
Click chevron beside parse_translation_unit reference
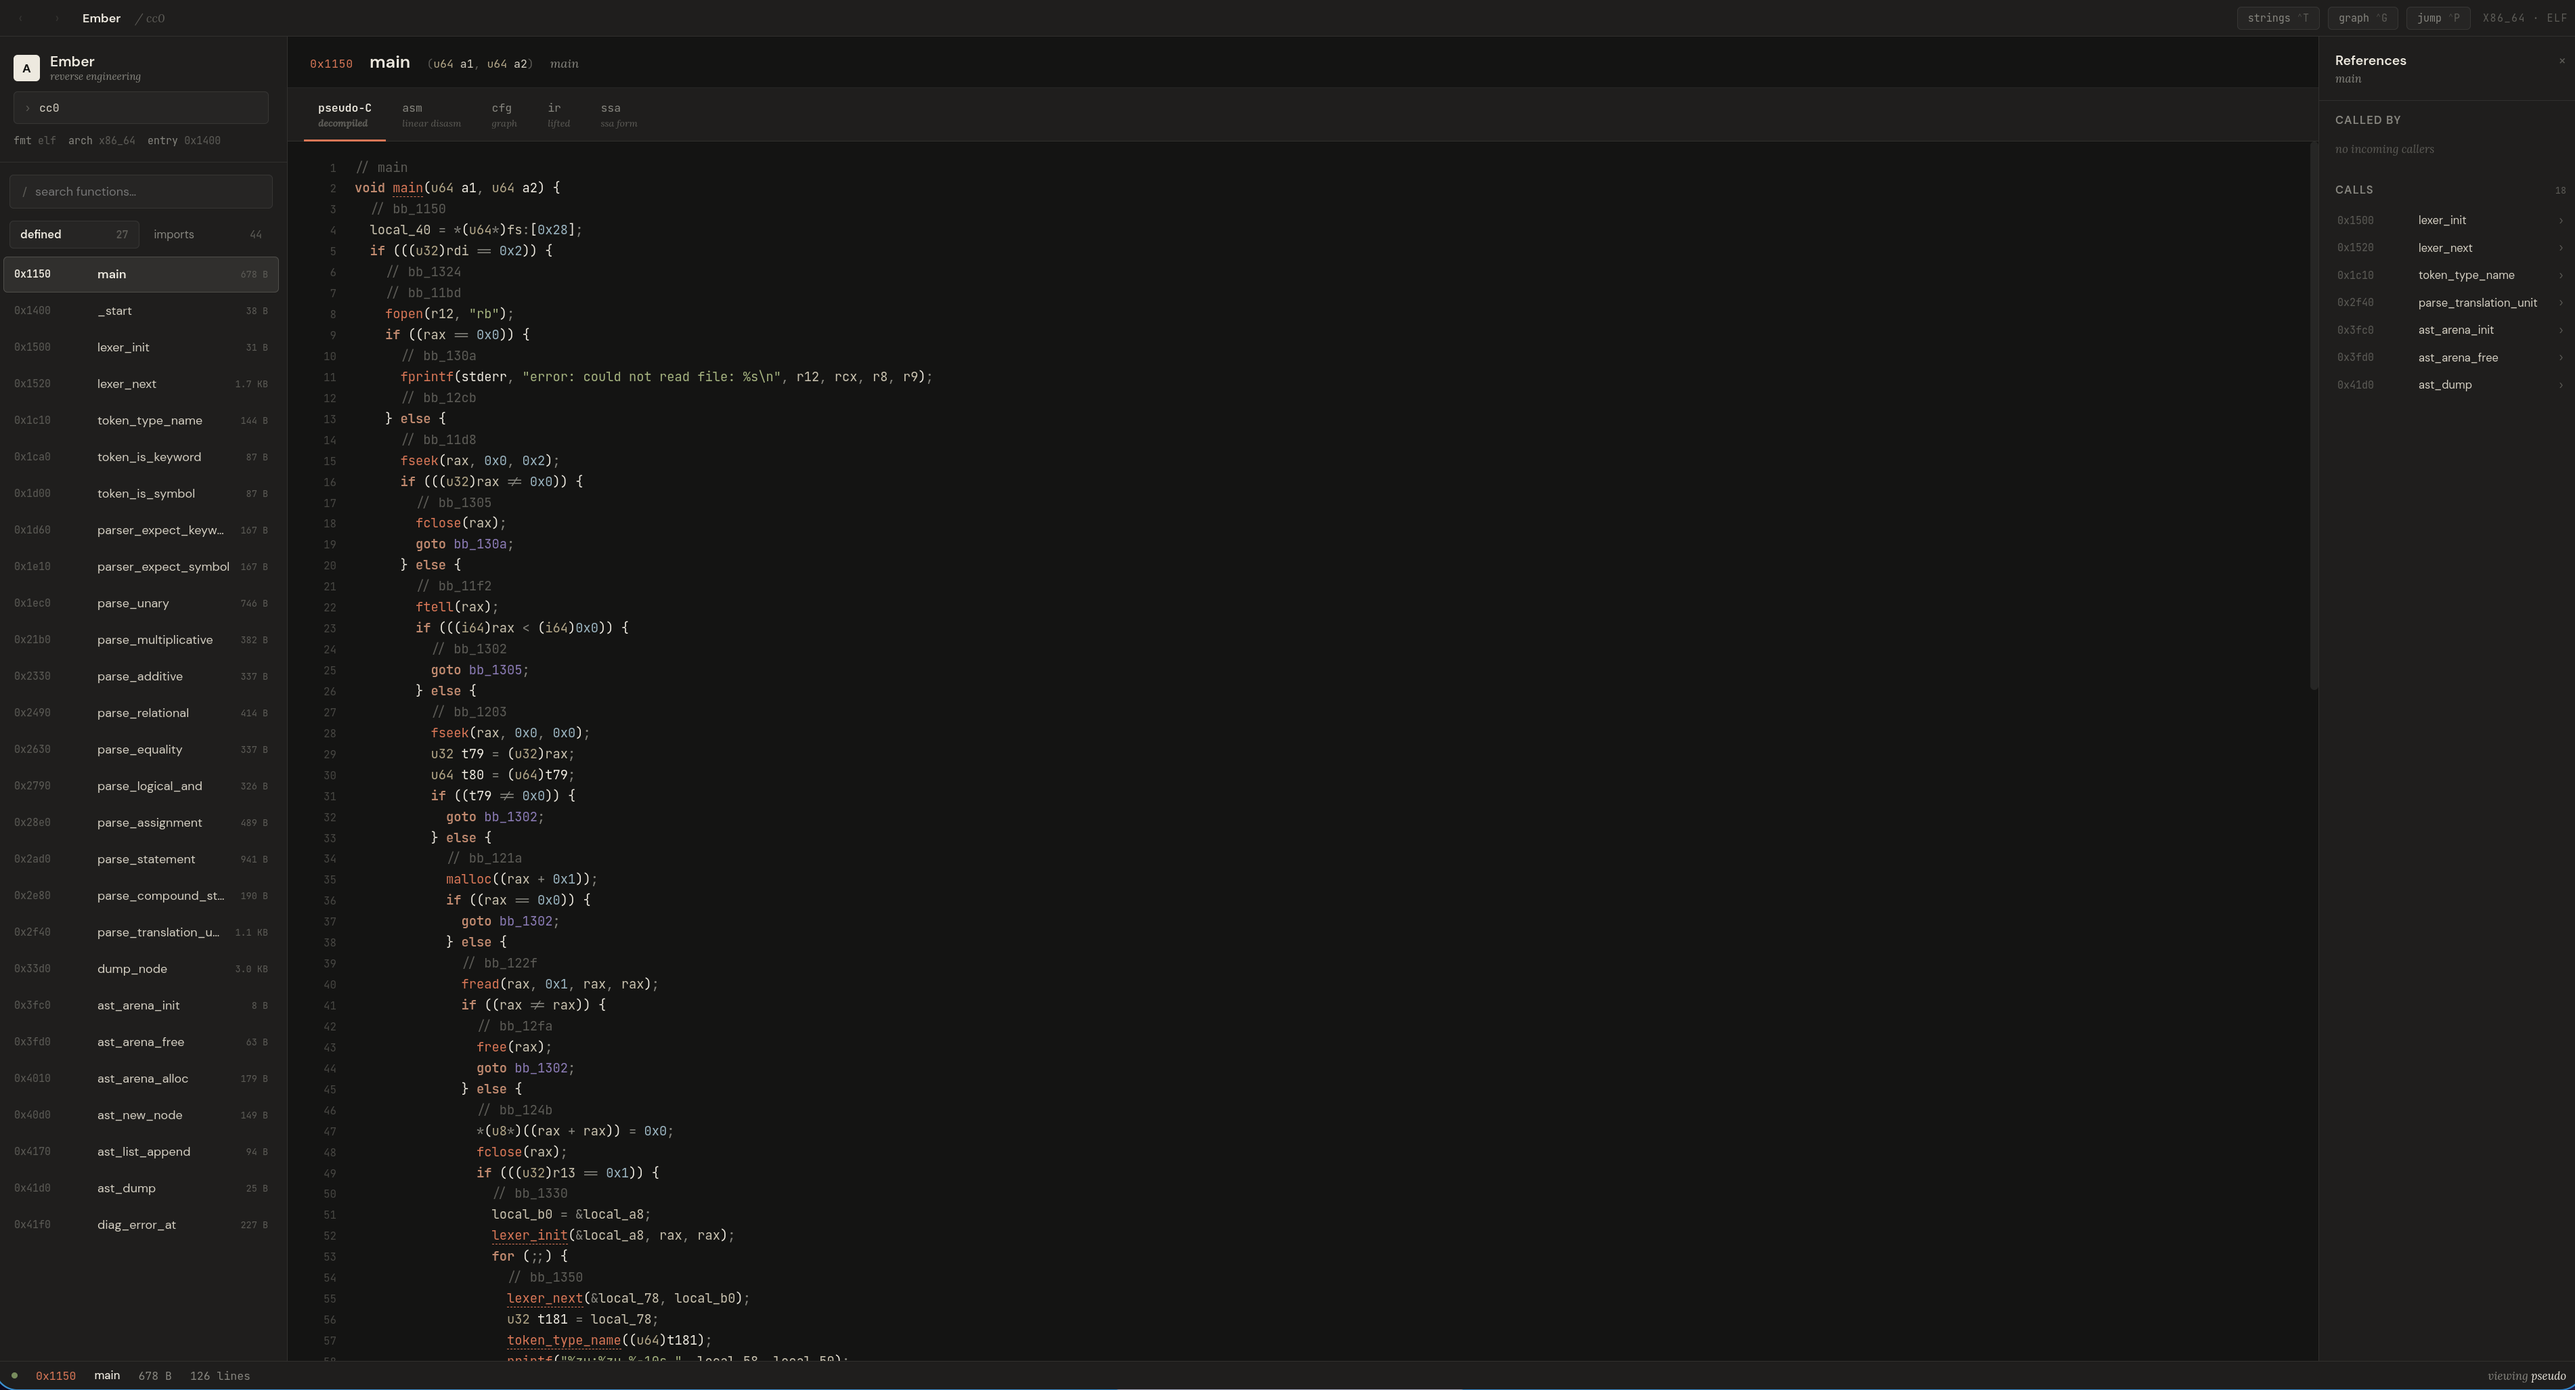click(x=2560, y=303)
